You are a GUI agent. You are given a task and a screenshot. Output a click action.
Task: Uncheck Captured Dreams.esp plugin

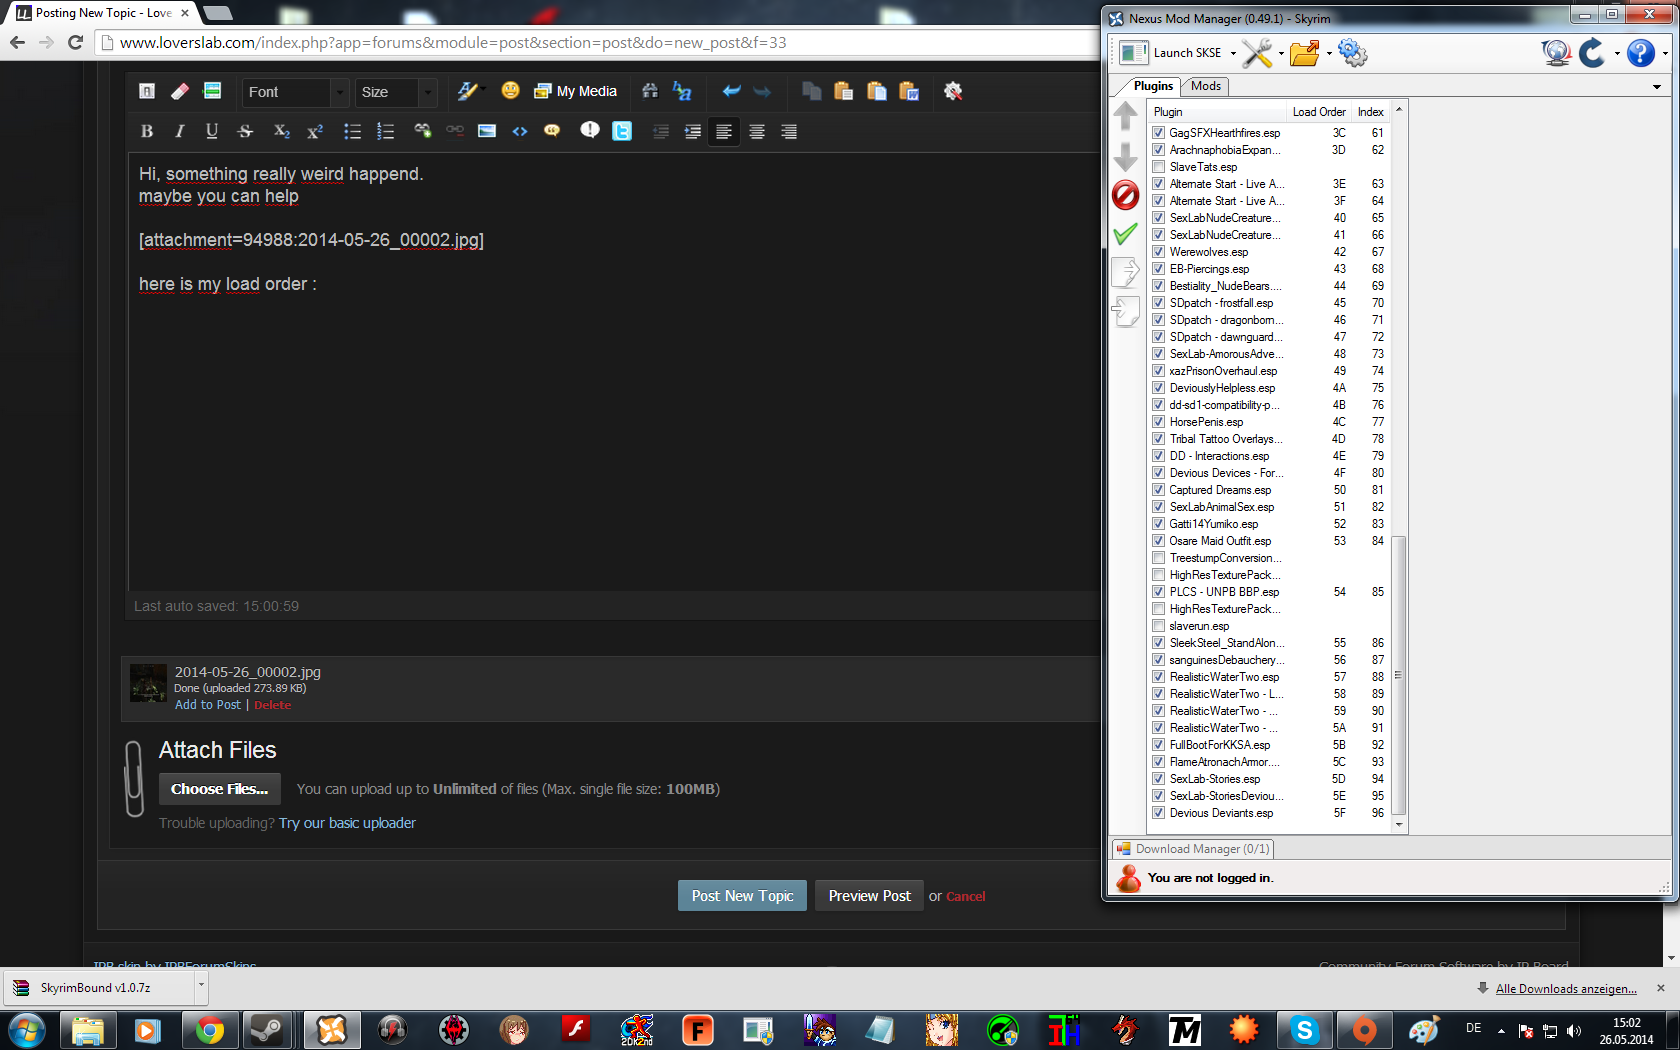click(1158, 490)
